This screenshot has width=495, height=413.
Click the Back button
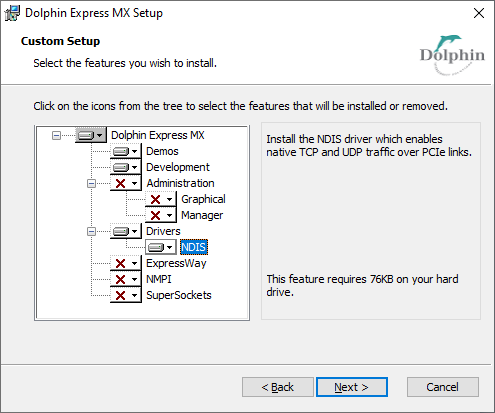[278, 387]
